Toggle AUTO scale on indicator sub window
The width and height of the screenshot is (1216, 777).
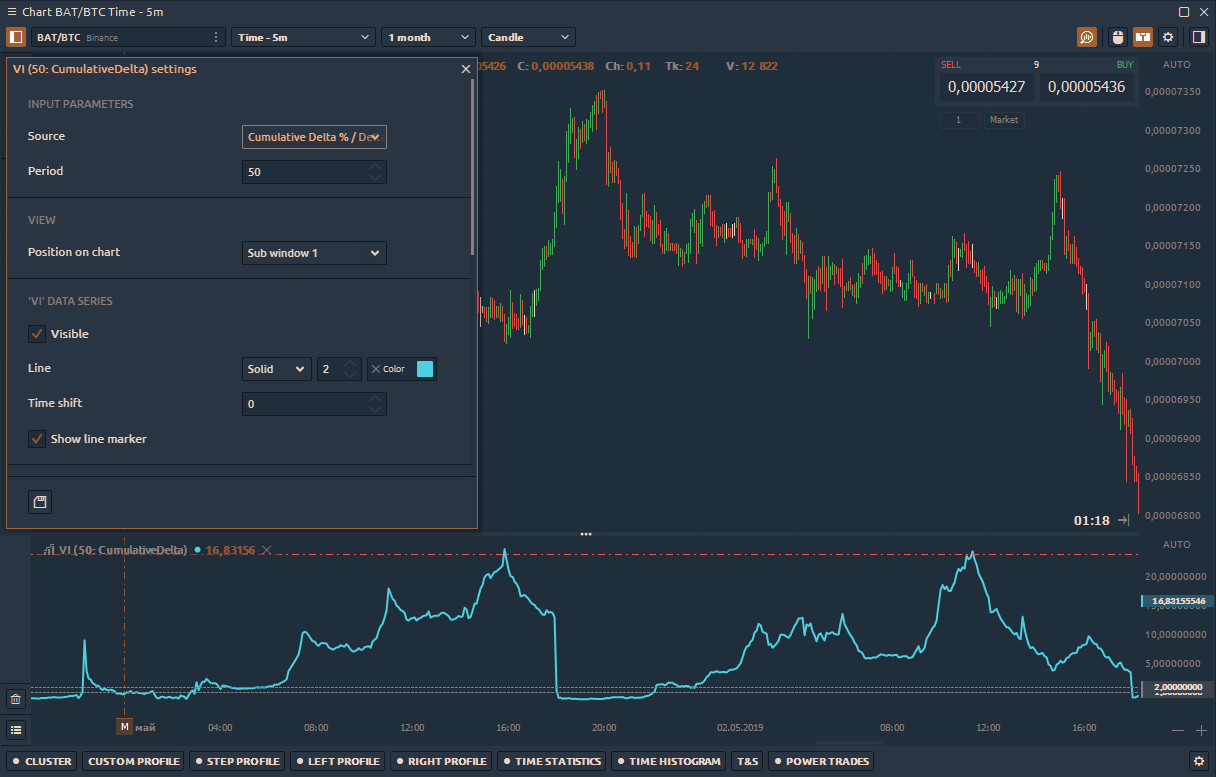tap(1177, 544)
